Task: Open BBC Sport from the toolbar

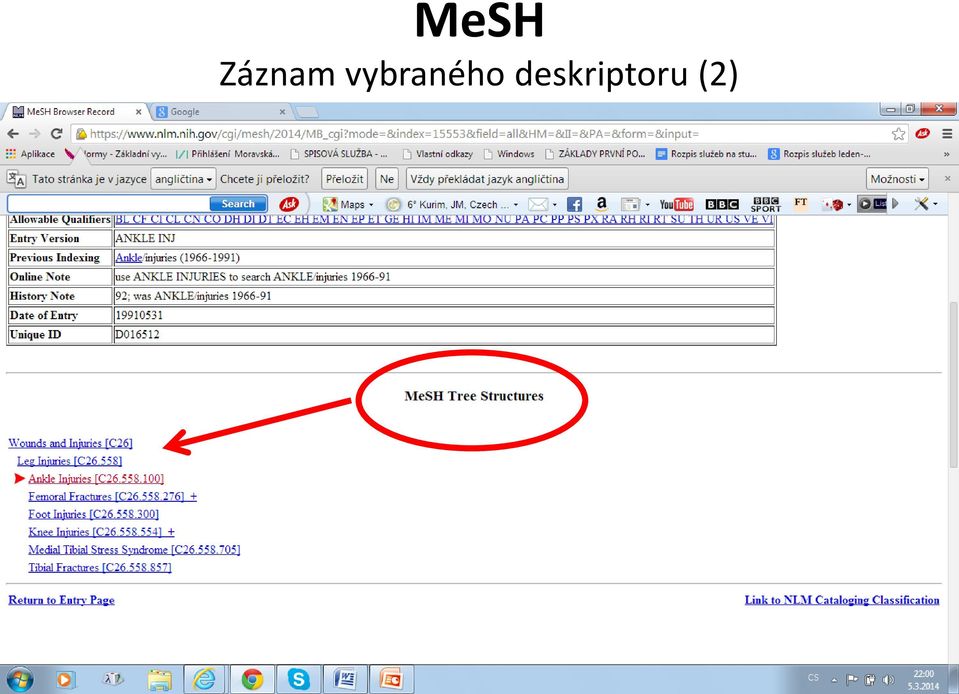Action: click(766, 204)
